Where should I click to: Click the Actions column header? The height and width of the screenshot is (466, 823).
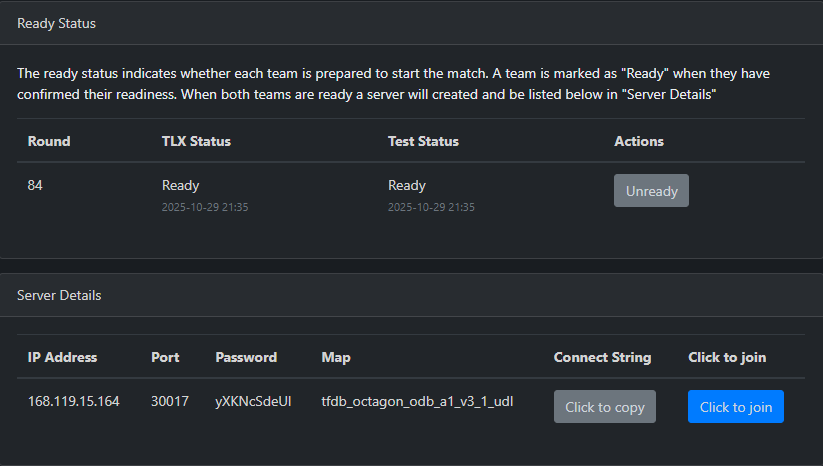tap(639, 141)
